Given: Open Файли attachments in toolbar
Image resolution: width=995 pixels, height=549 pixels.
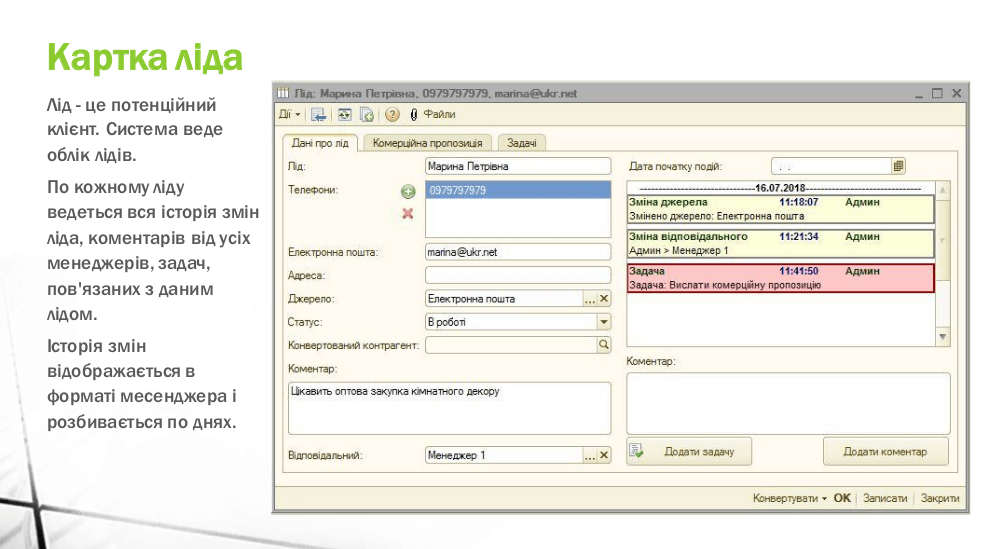Looking at the screenshot, I should (433, 115).
